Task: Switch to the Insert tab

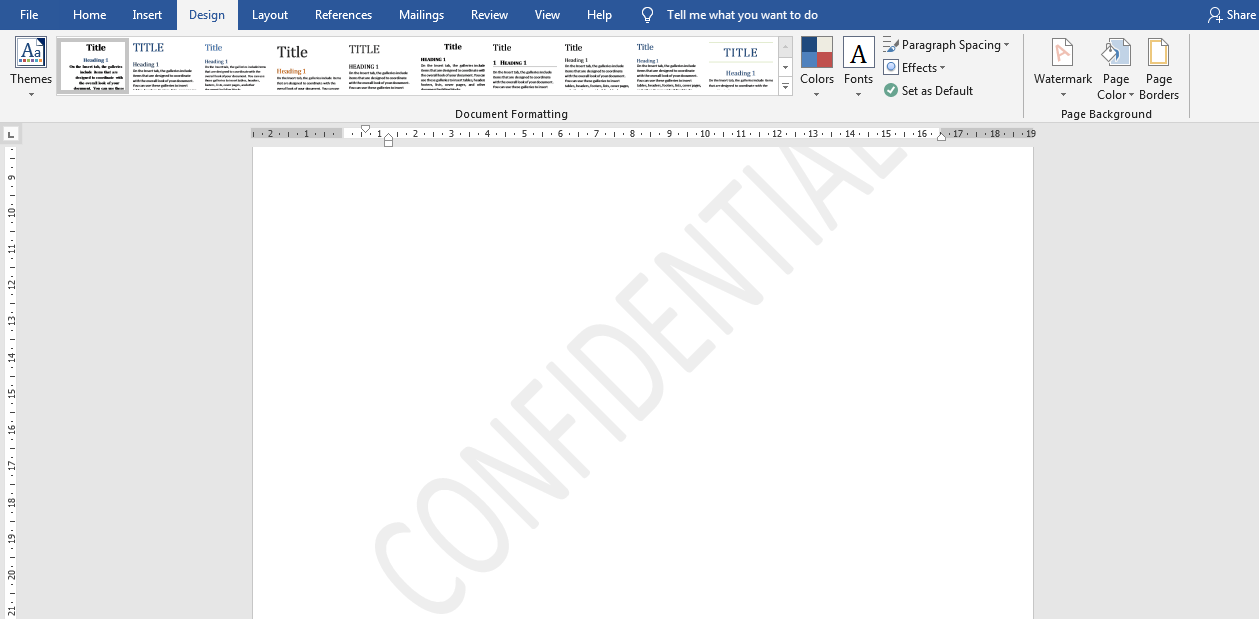Action: point(147,15)
